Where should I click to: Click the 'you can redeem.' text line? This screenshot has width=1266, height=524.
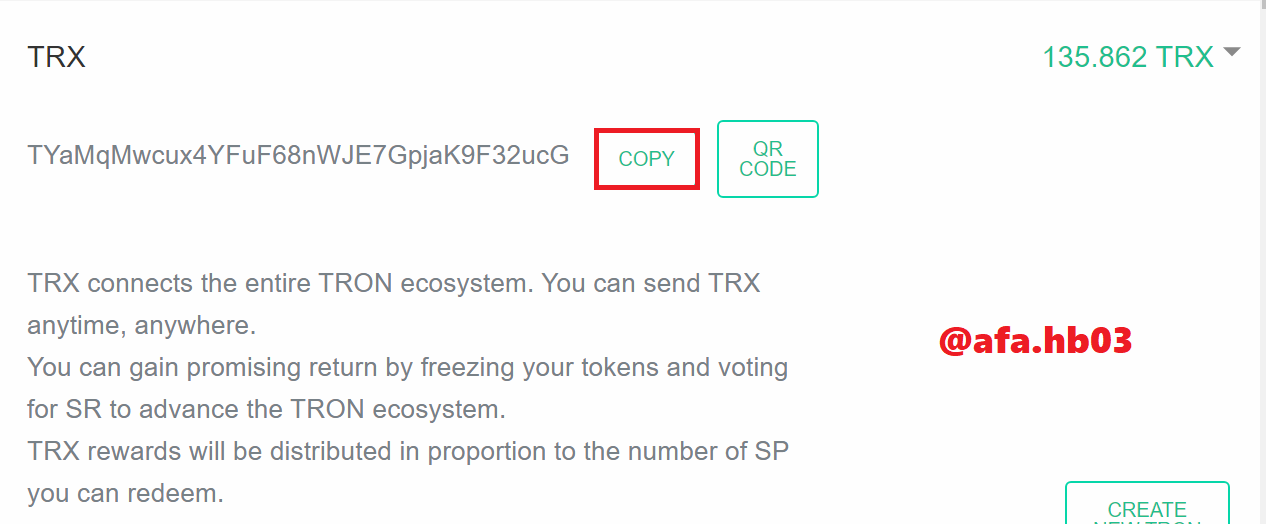[x=126, y=493]
